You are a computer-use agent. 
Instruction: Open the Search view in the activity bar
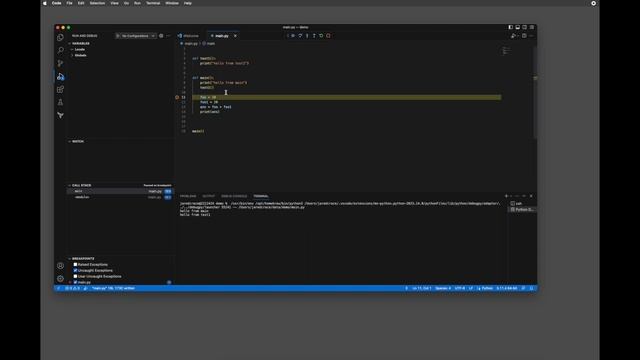click(60, 50)
